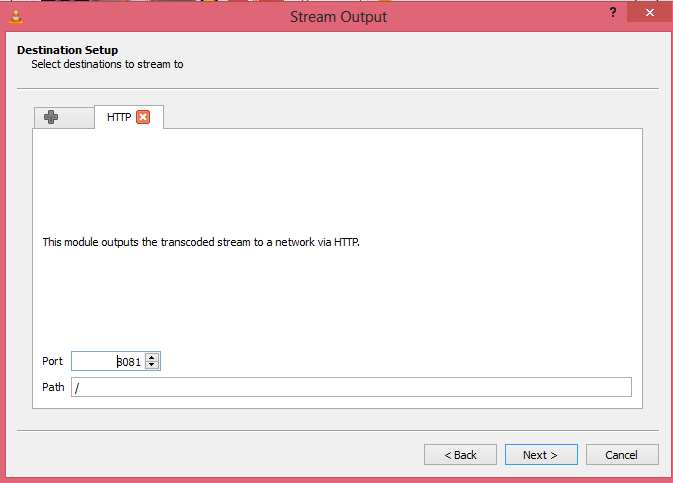The height and width of the screenshot is (483, 673).
Task: Click the Path label
Action: pos(53,387)
